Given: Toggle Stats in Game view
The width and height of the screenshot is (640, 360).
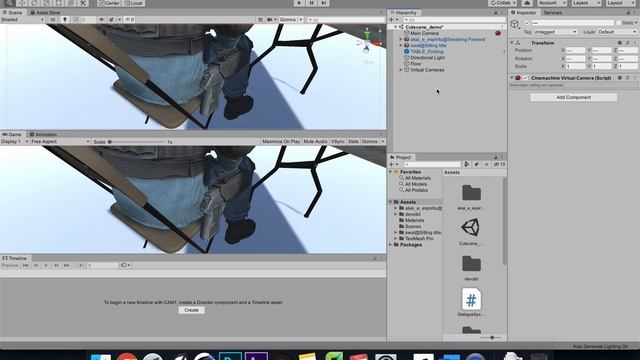Looking at the screenshot, I should tap(353, 142).
